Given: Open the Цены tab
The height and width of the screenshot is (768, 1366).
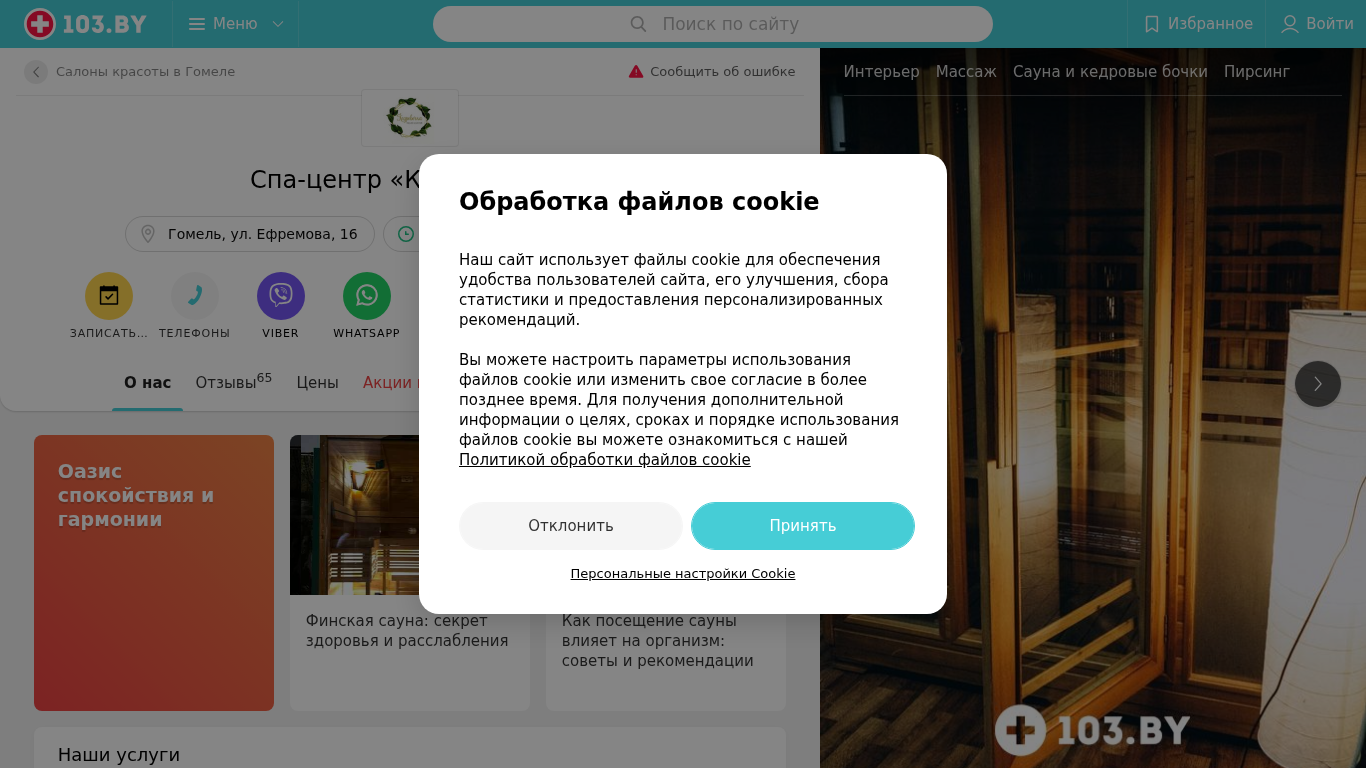Looking at the screenshot, I should coord(317,382).
